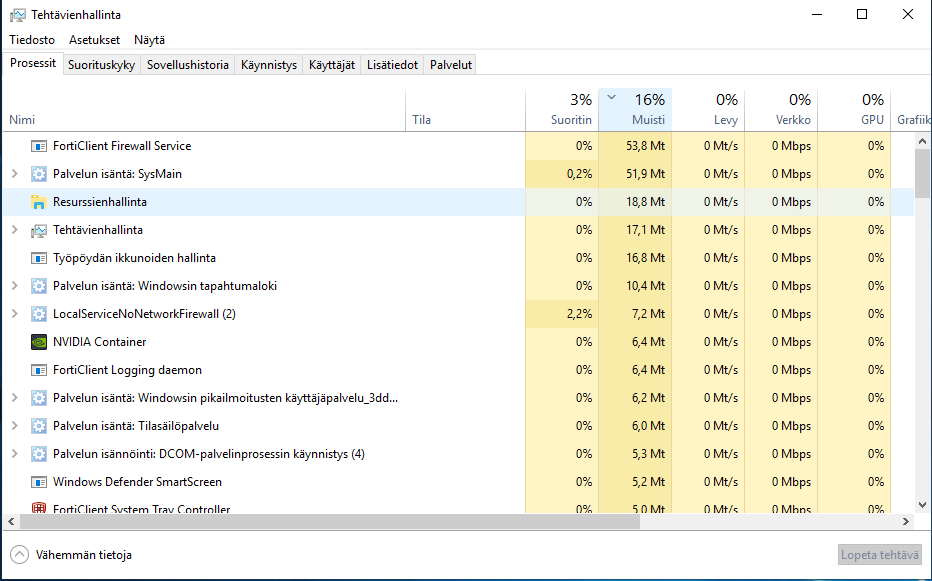This screenshot has height=581, width=932.
Task: Click the Vähemmän tietoja circle arrow icon
Action: point(20,555)
